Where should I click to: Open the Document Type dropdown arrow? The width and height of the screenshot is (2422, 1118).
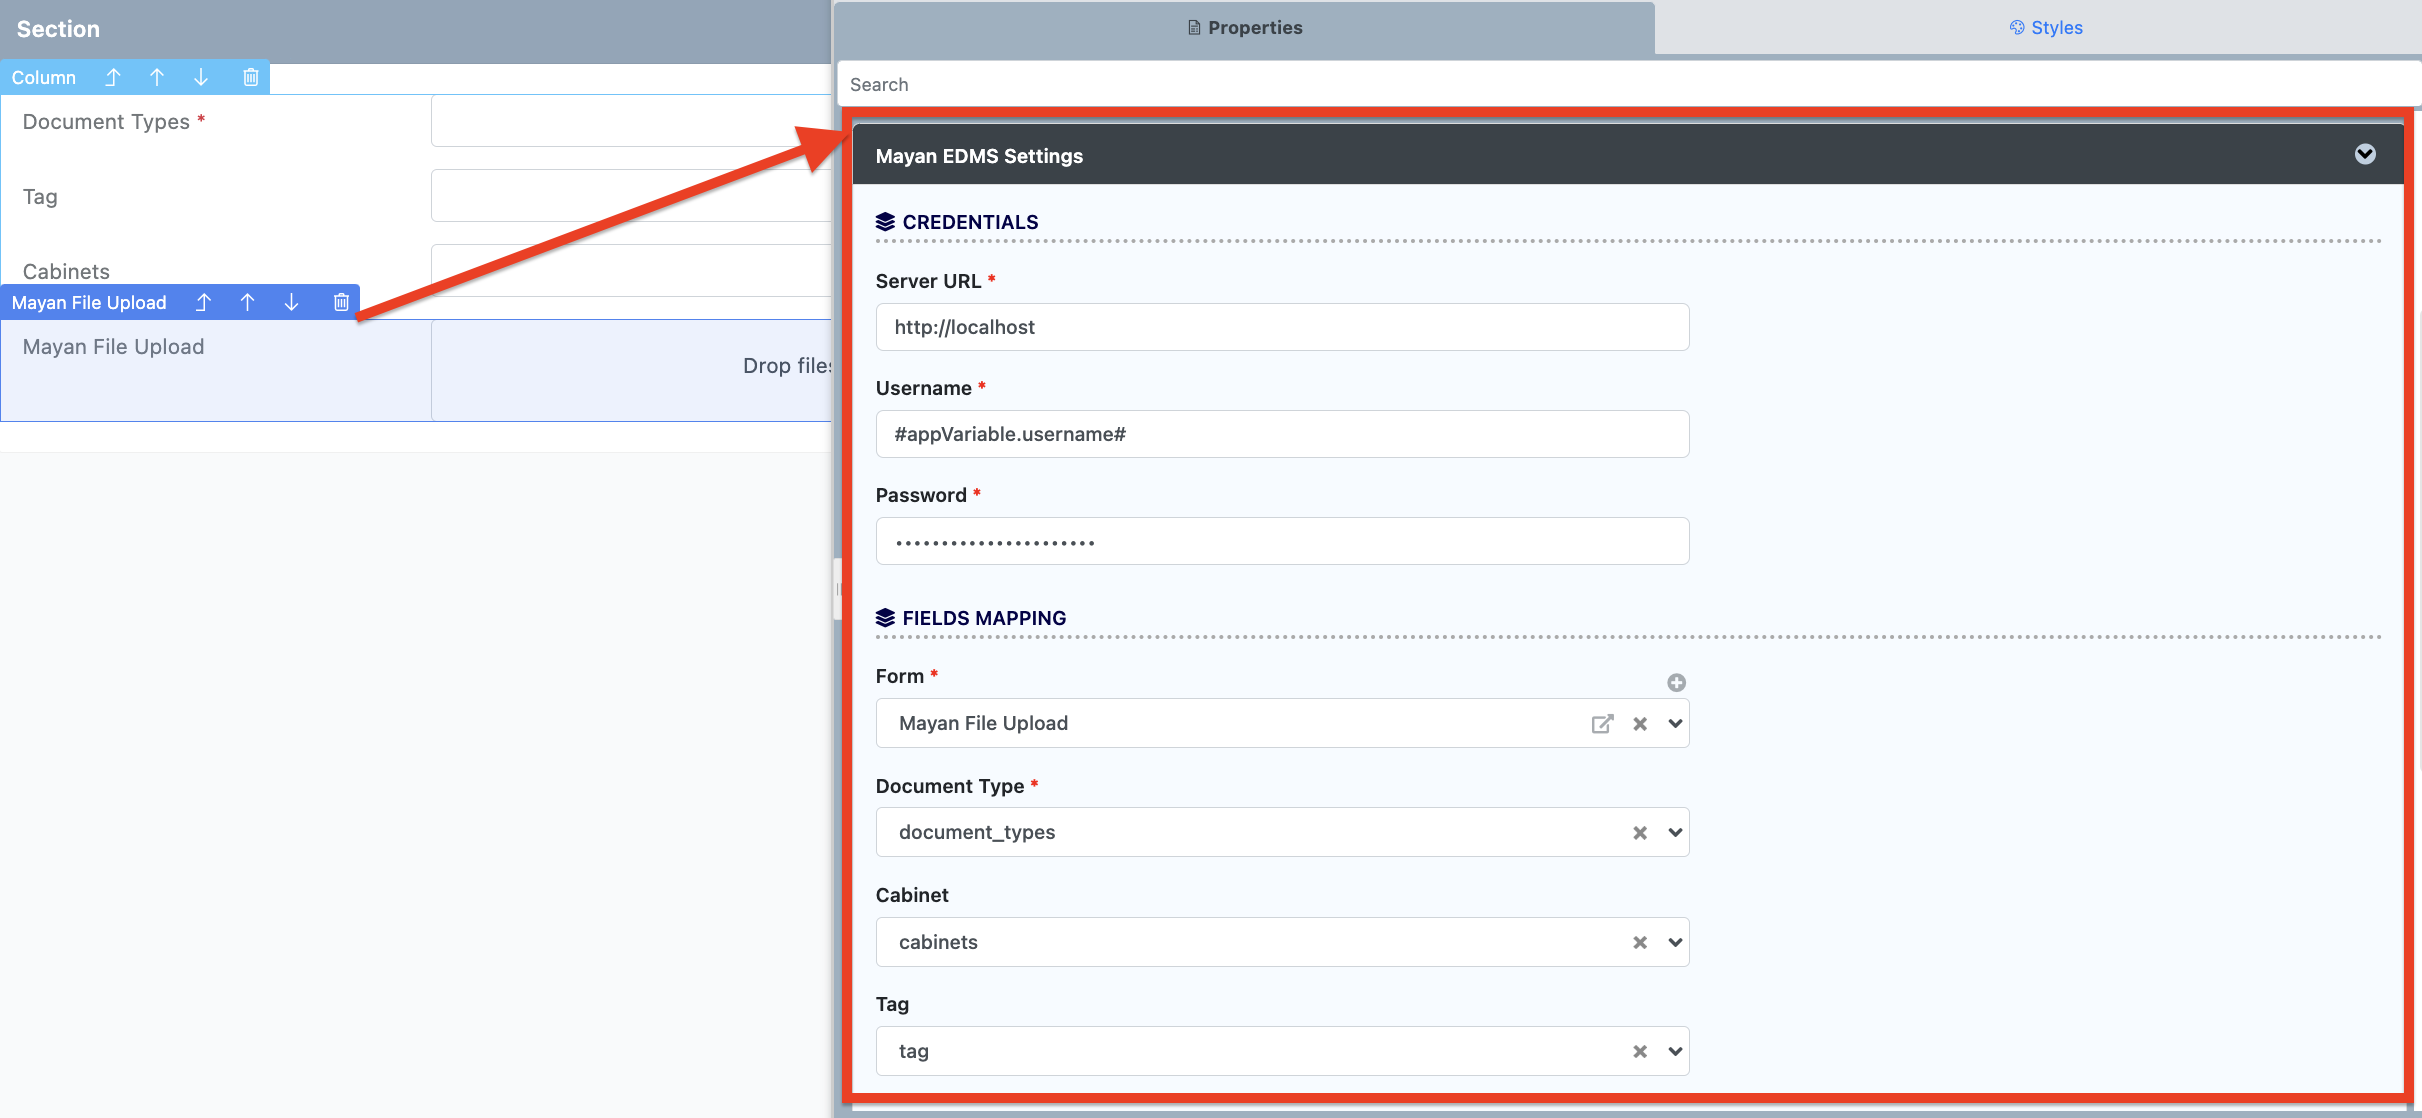pyautogui.click(x=1675, y=832)
